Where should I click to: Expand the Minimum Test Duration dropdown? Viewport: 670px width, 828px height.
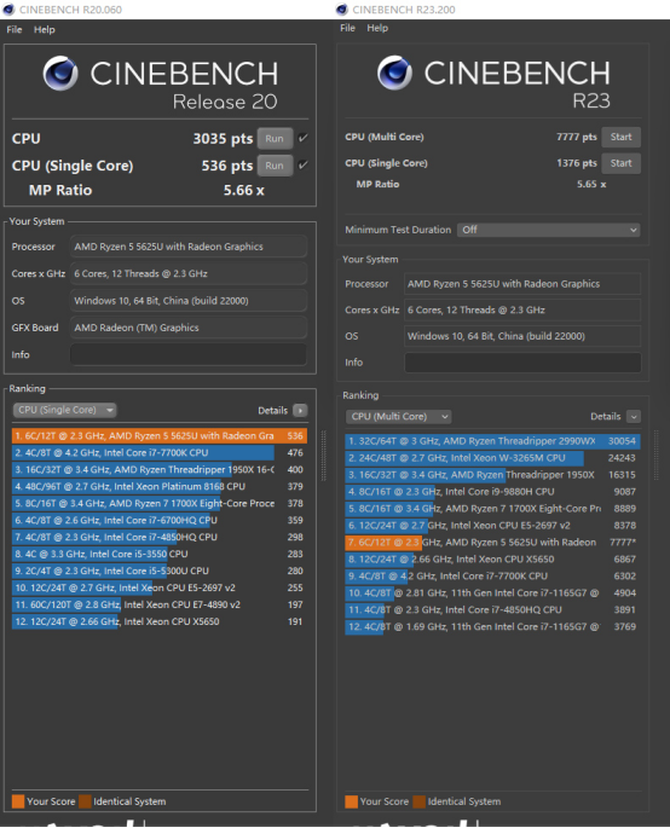[x=548, y=229]
